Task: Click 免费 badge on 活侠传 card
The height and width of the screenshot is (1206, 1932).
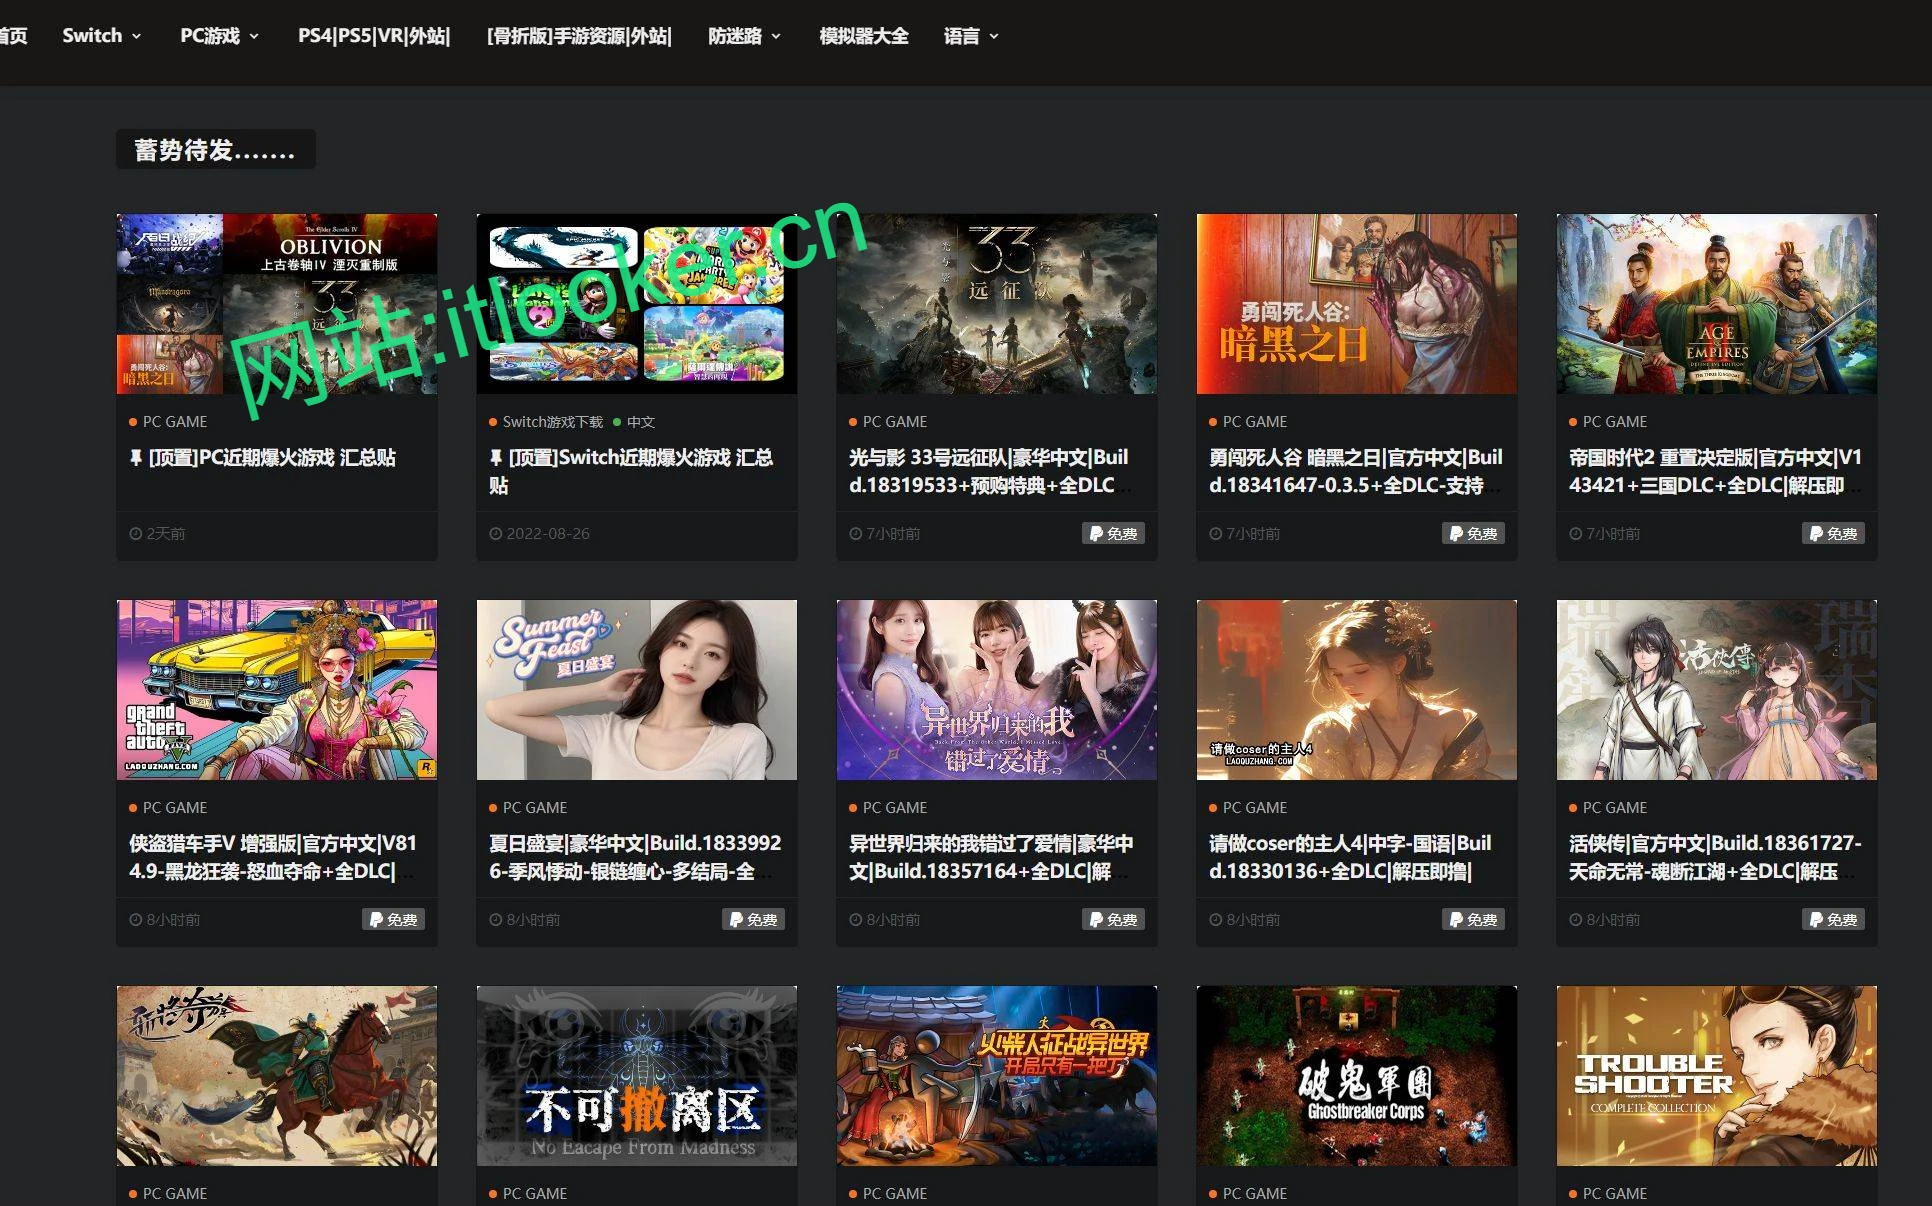Action: [1833, 920]
